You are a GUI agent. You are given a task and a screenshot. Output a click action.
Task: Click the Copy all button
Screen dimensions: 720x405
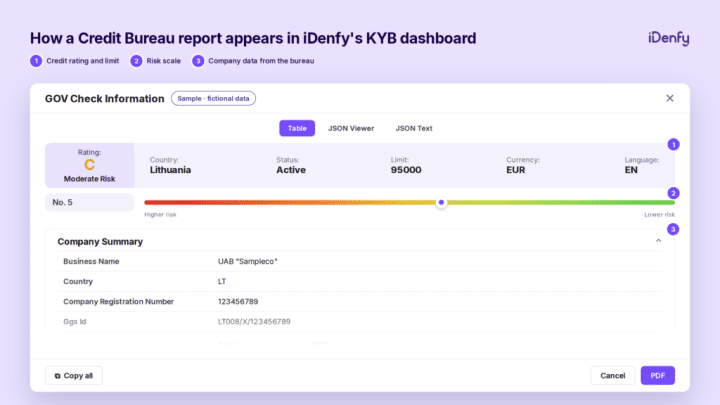tap(74, 376)
